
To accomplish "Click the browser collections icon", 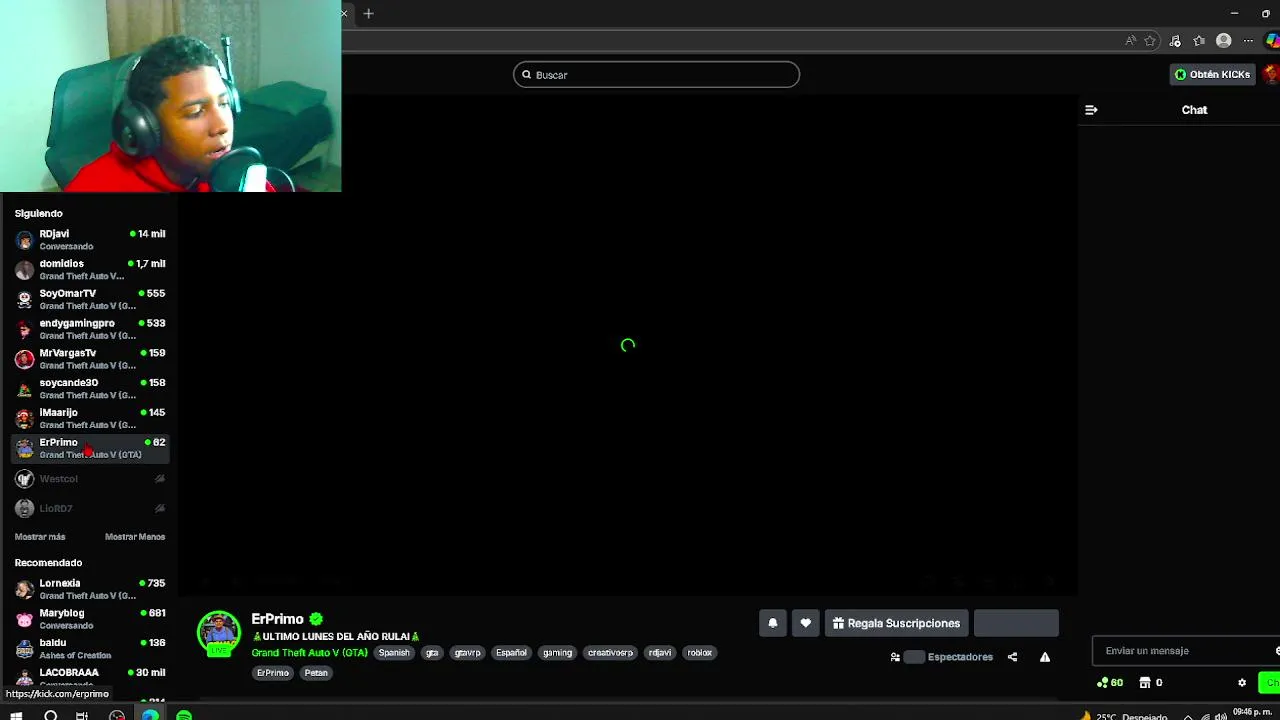I will click(1199, 41).
